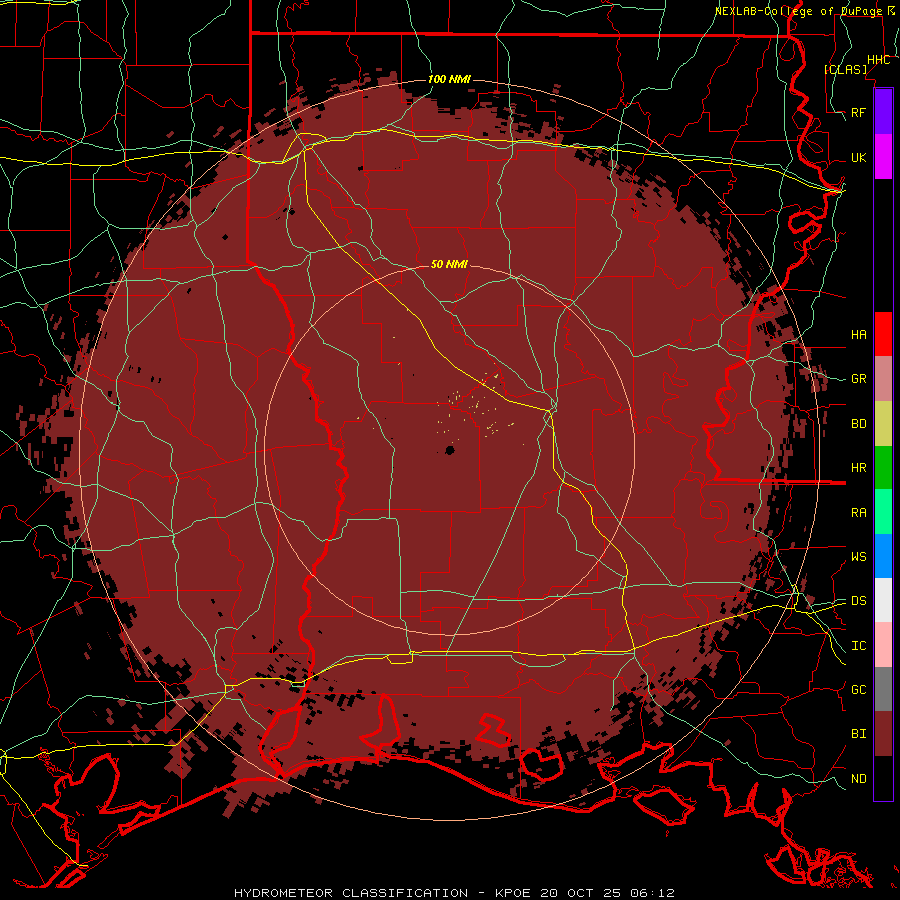Click the yellow BD legend swatch

[x=883, y=424]
